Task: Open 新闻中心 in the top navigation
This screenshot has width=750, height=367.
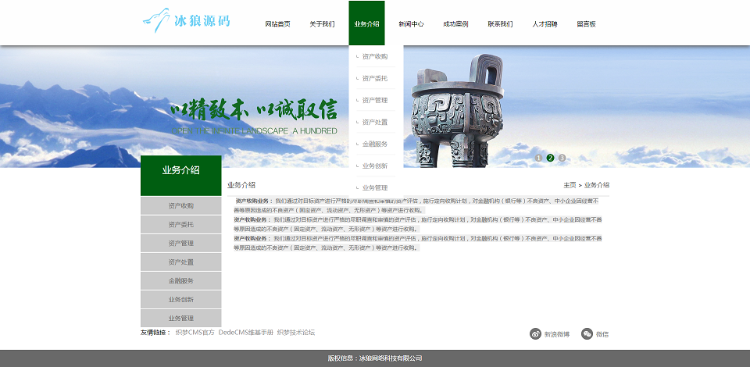Action: coord(411,24)
